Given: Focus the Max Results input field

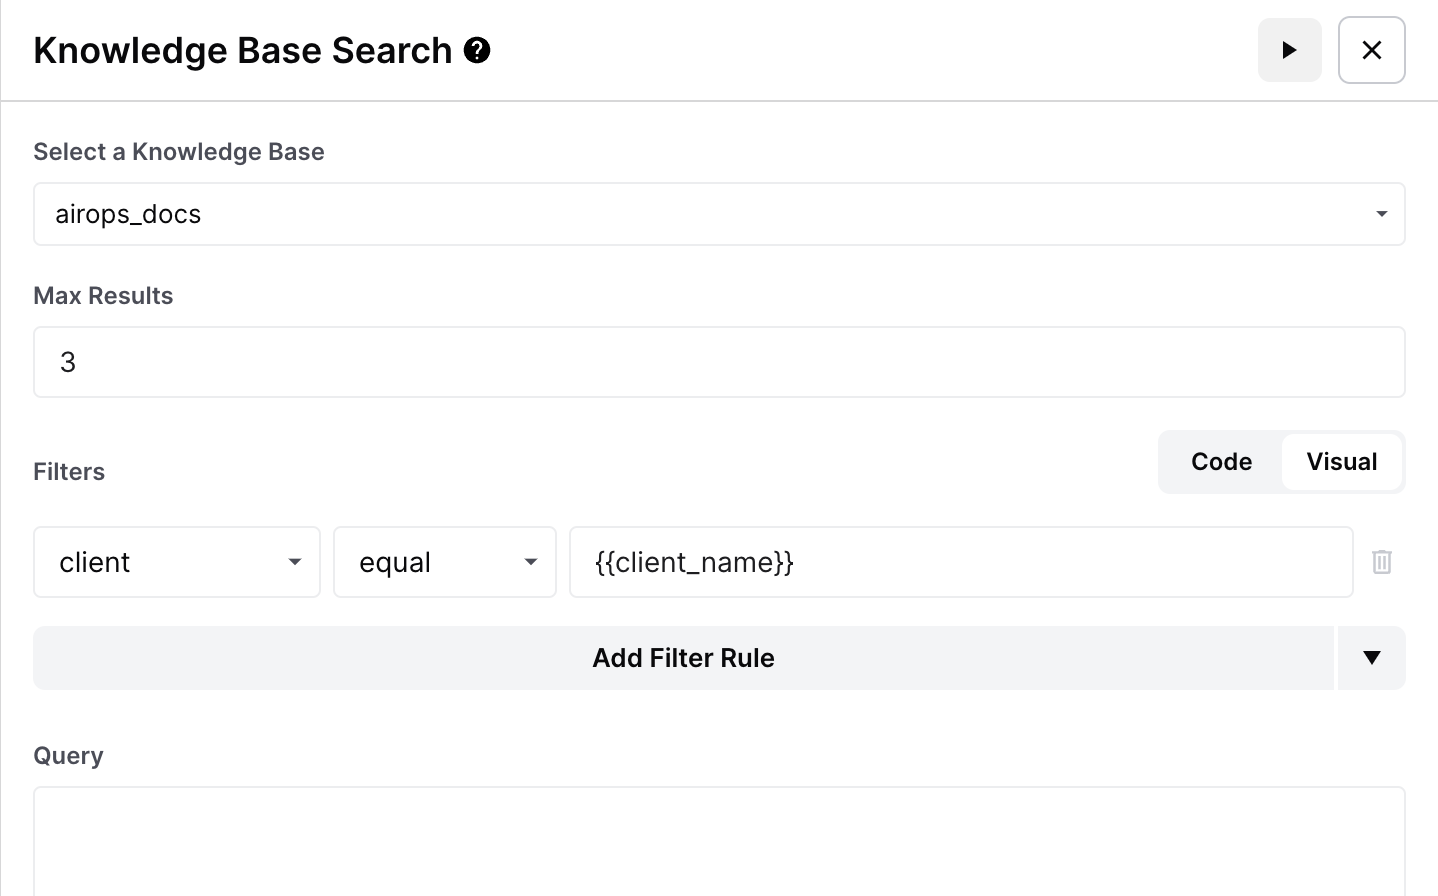Looking at the screenshot, I should tap(718, 362).
